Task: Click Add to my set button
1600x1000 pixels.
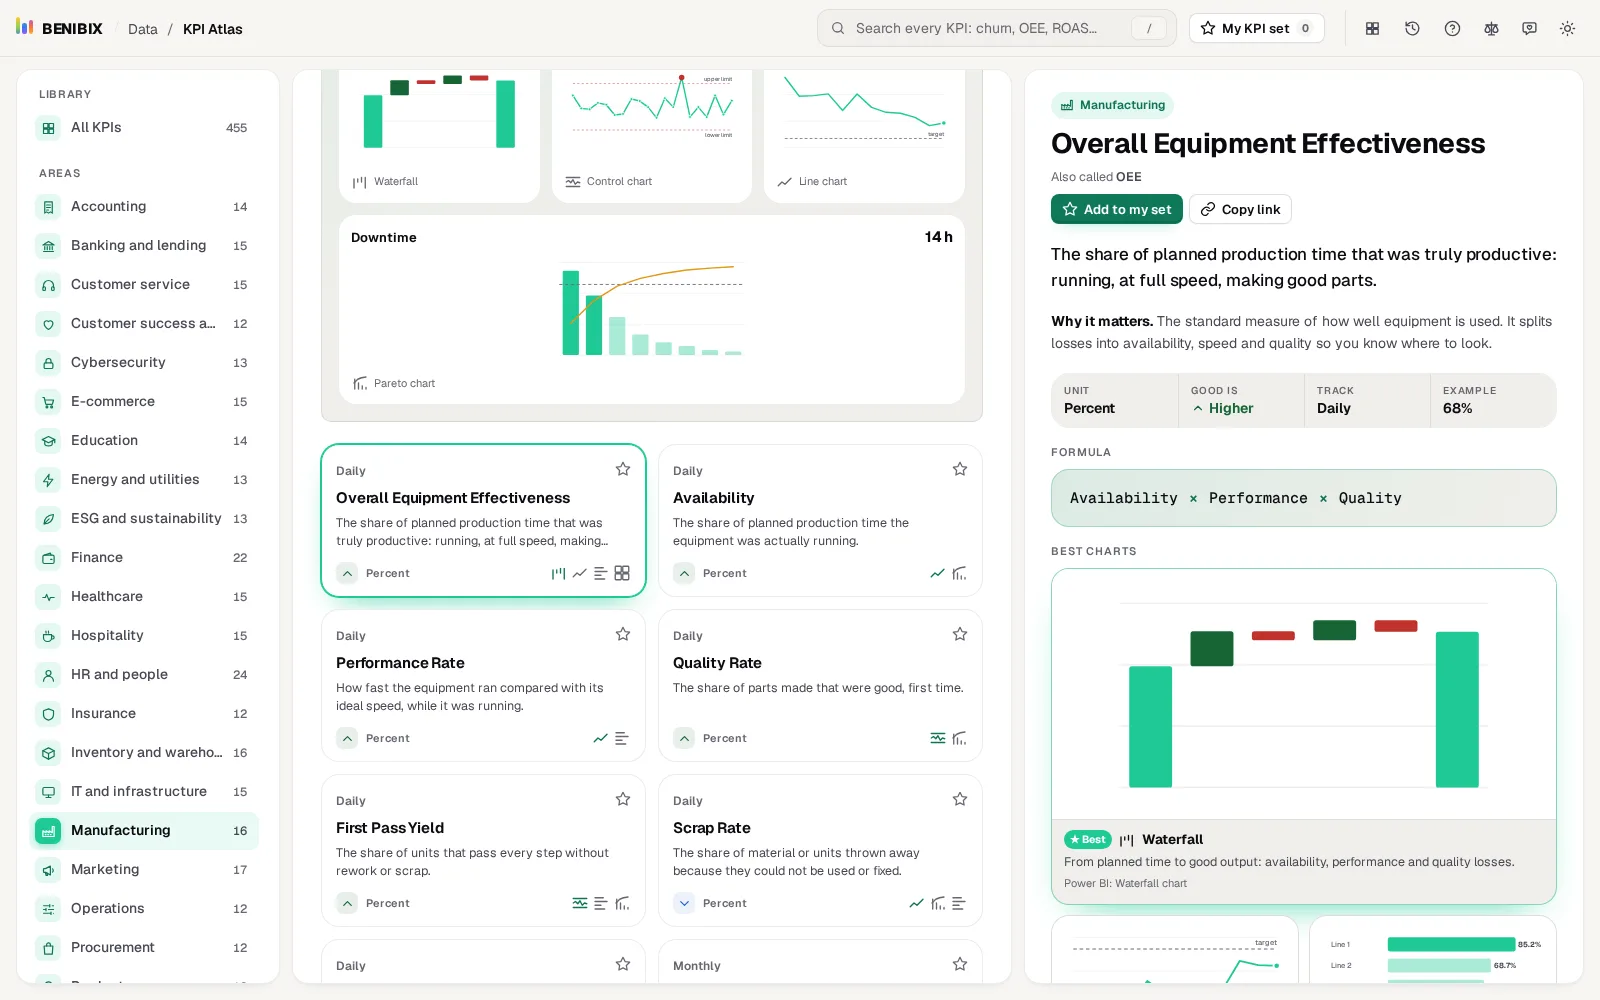Action: [x=1116, y=209]
